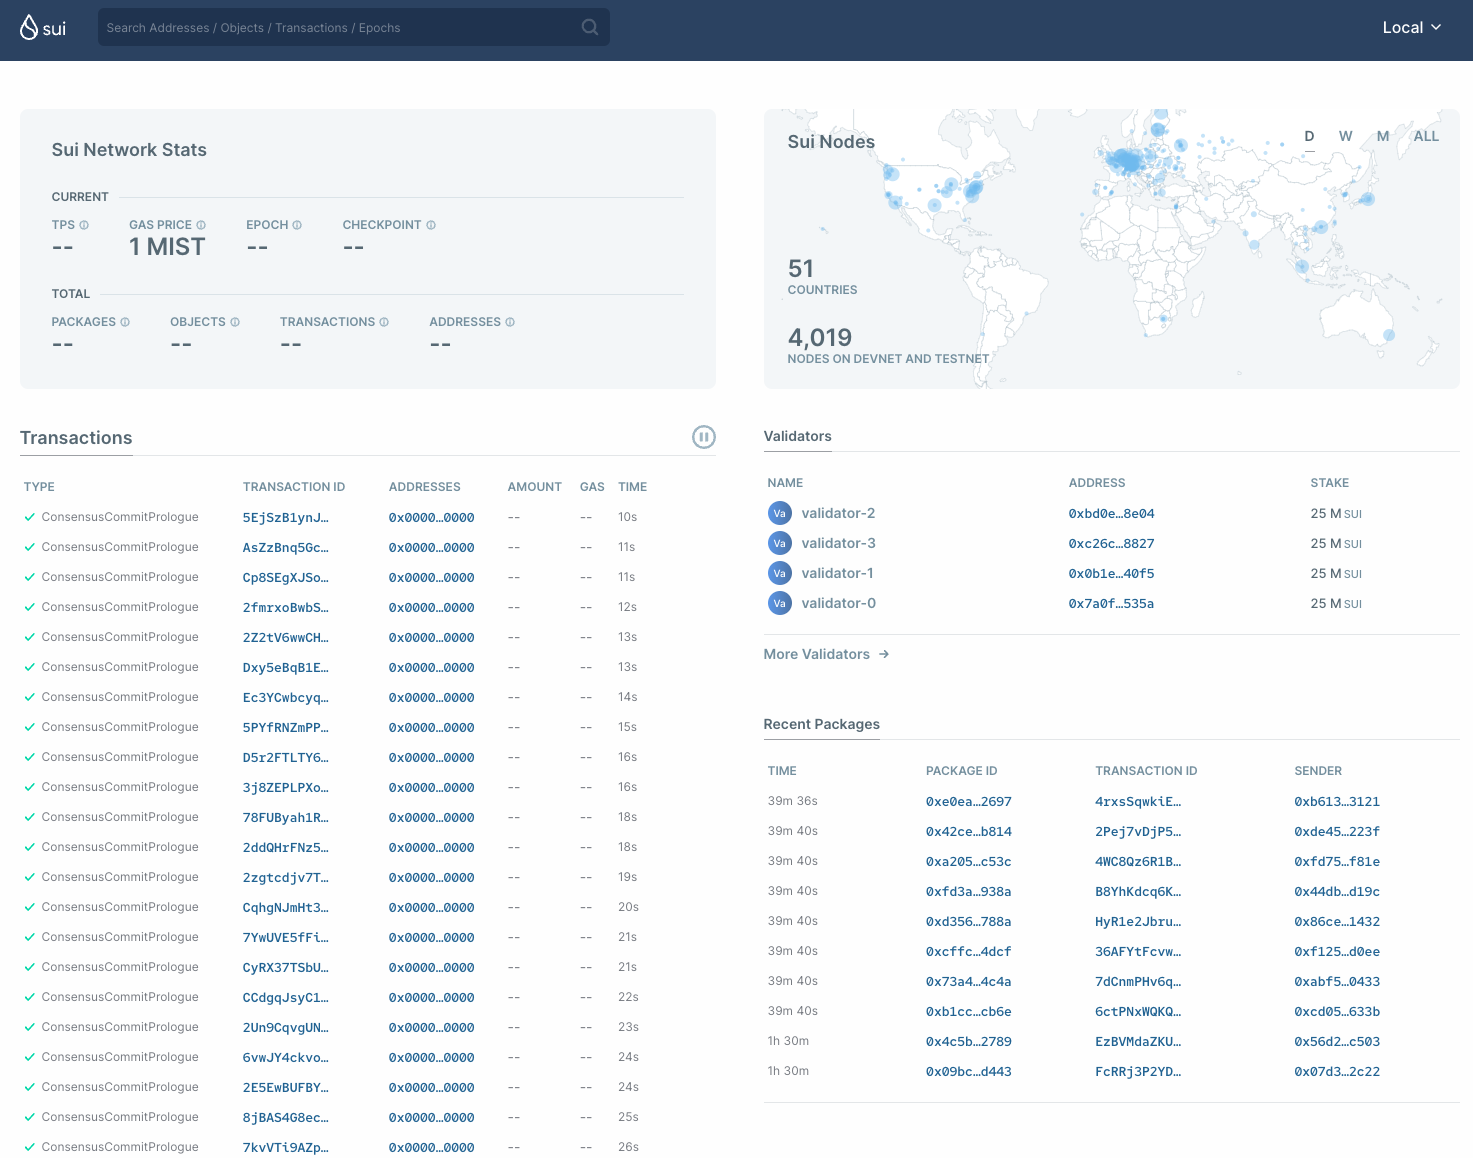Open the Transactions tab heading
Screen dimensions: 1473x1158
tap(76, 438)
